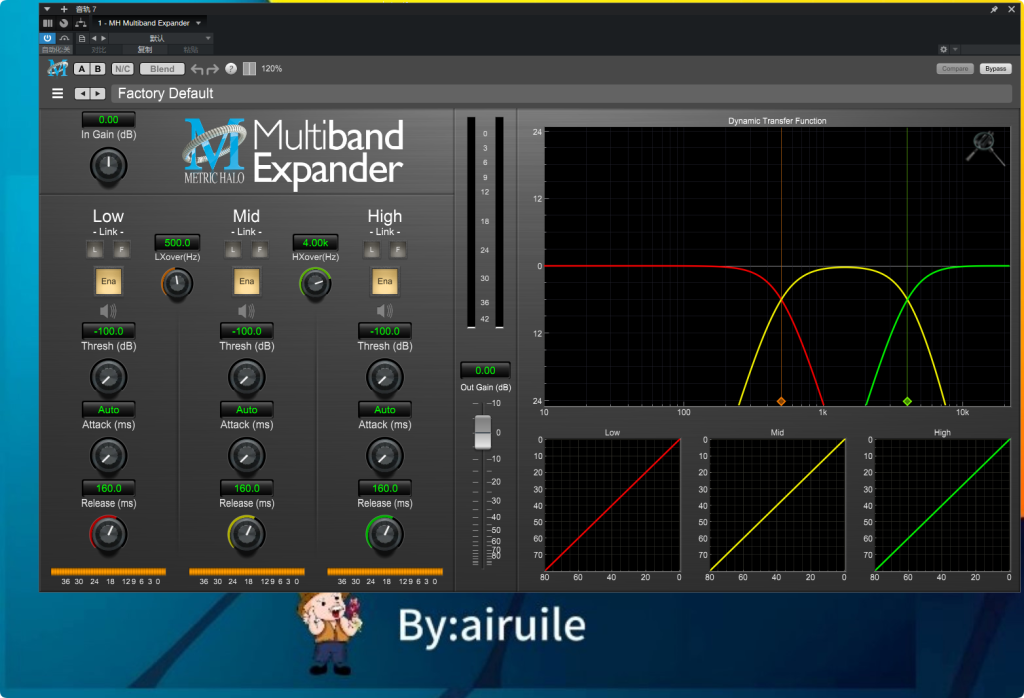The width and height of the screenshot is (1024, 698).
Task: Select preset slot A
Action: click(82, 69)
